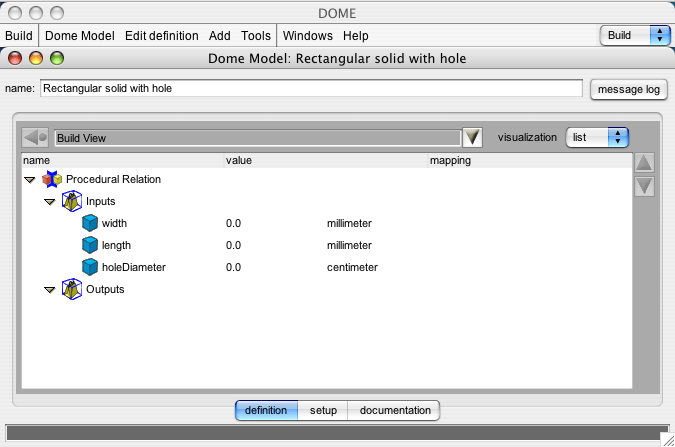The height and width of the screenshot is (447, 675).
Task: Select the length parameter row
Action: pyautogui.click(x=327, y=245)
